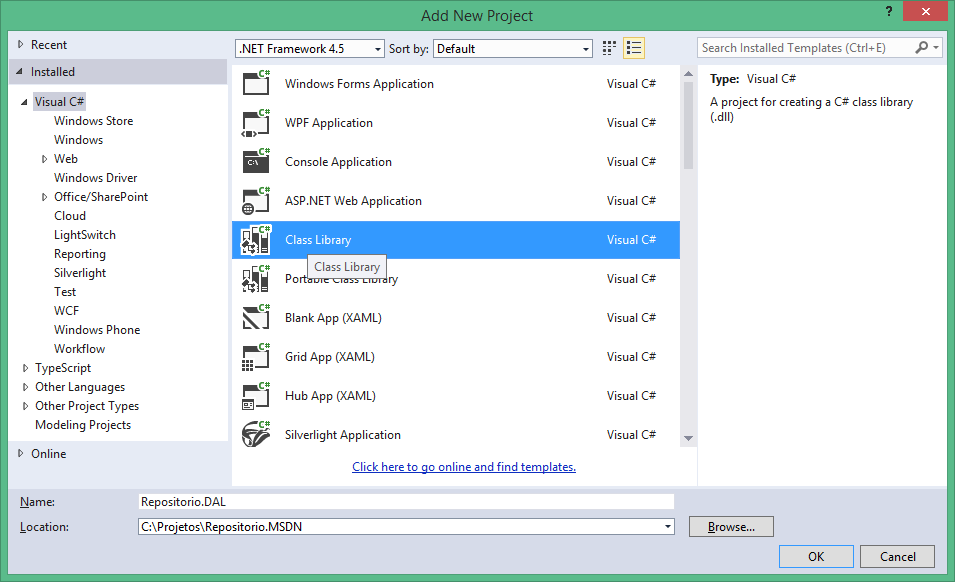Select the Test category

pos(65,292)
